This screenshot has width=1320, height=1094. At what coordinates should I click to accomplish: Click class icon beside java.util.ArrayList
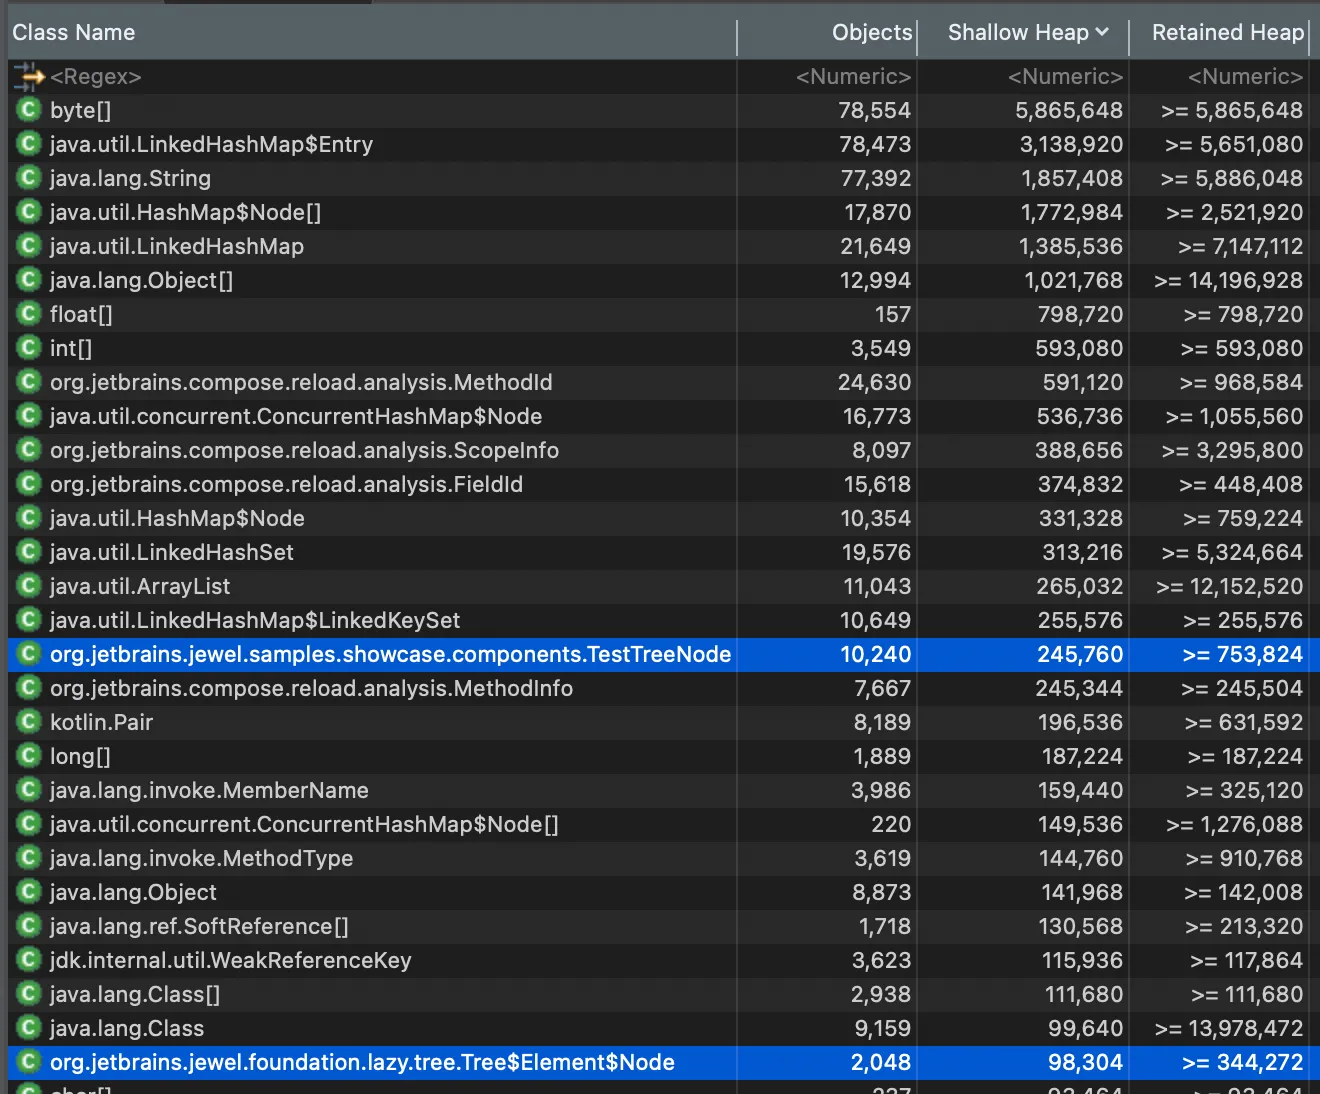coord(29,586)
